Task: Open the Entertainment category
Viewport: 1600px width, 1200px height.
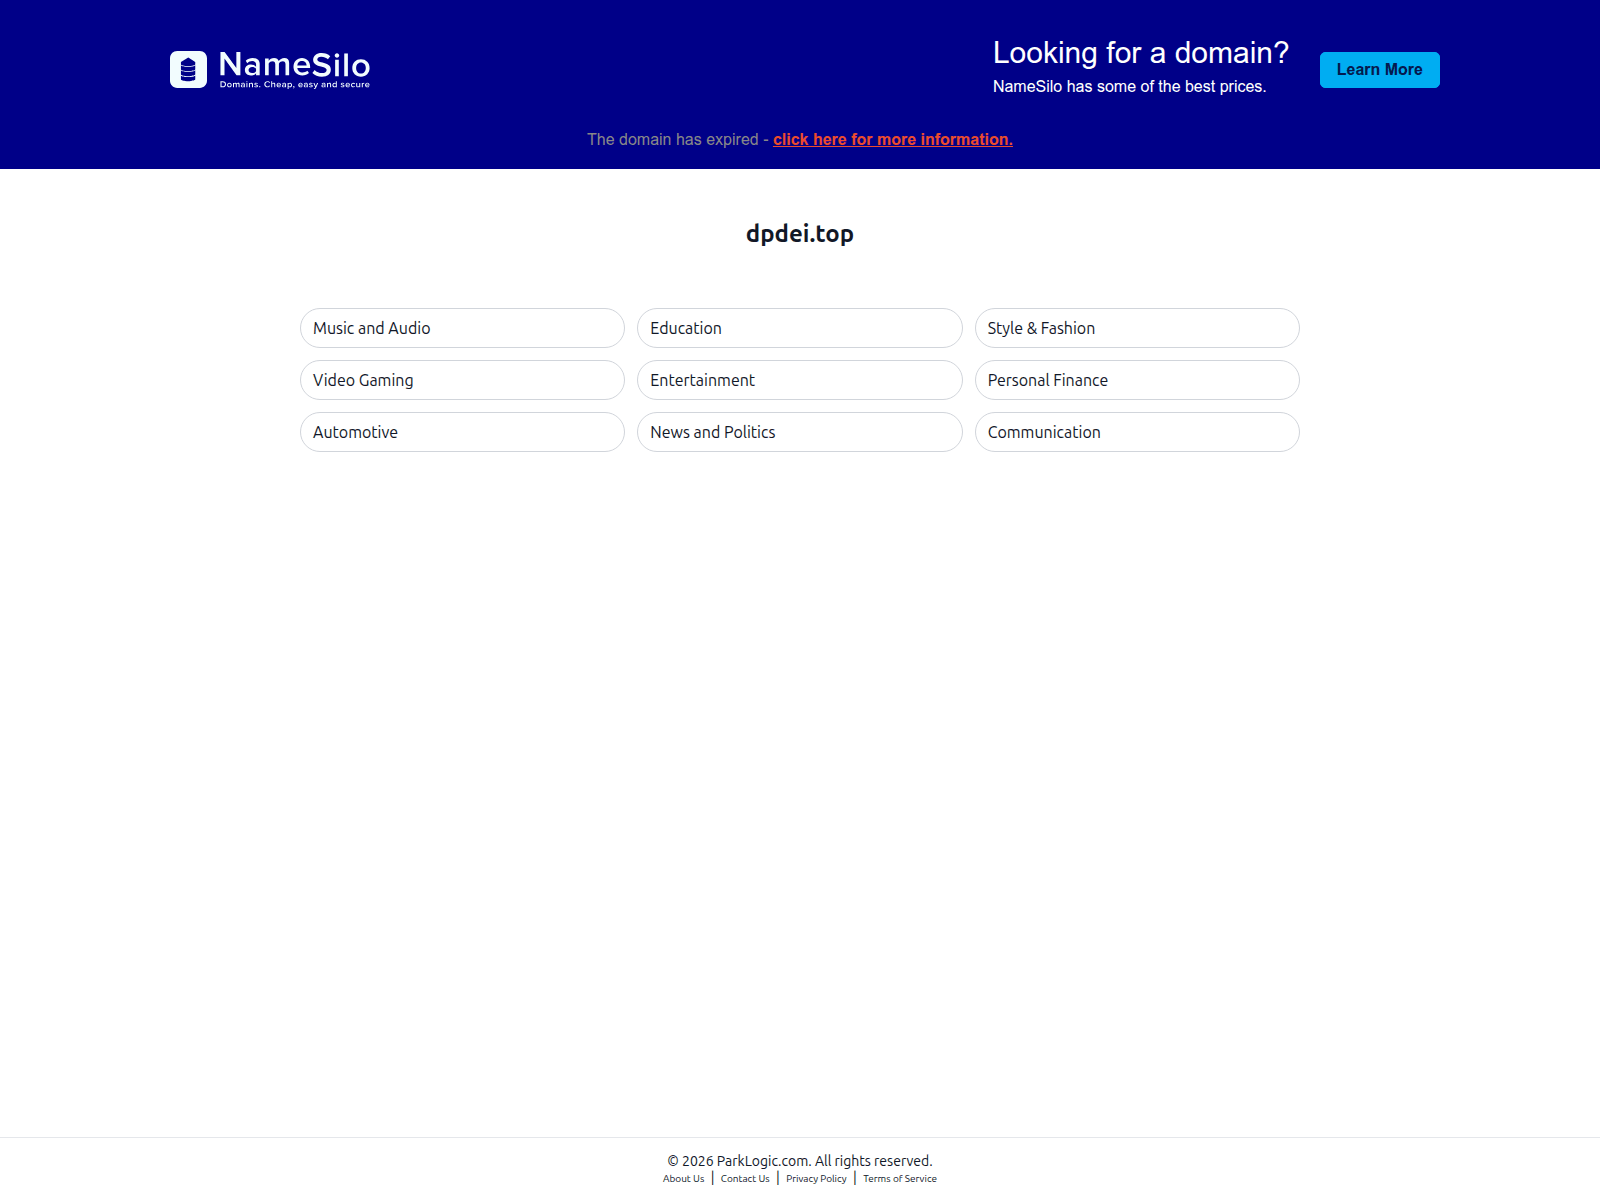Action: pos(799,380)
